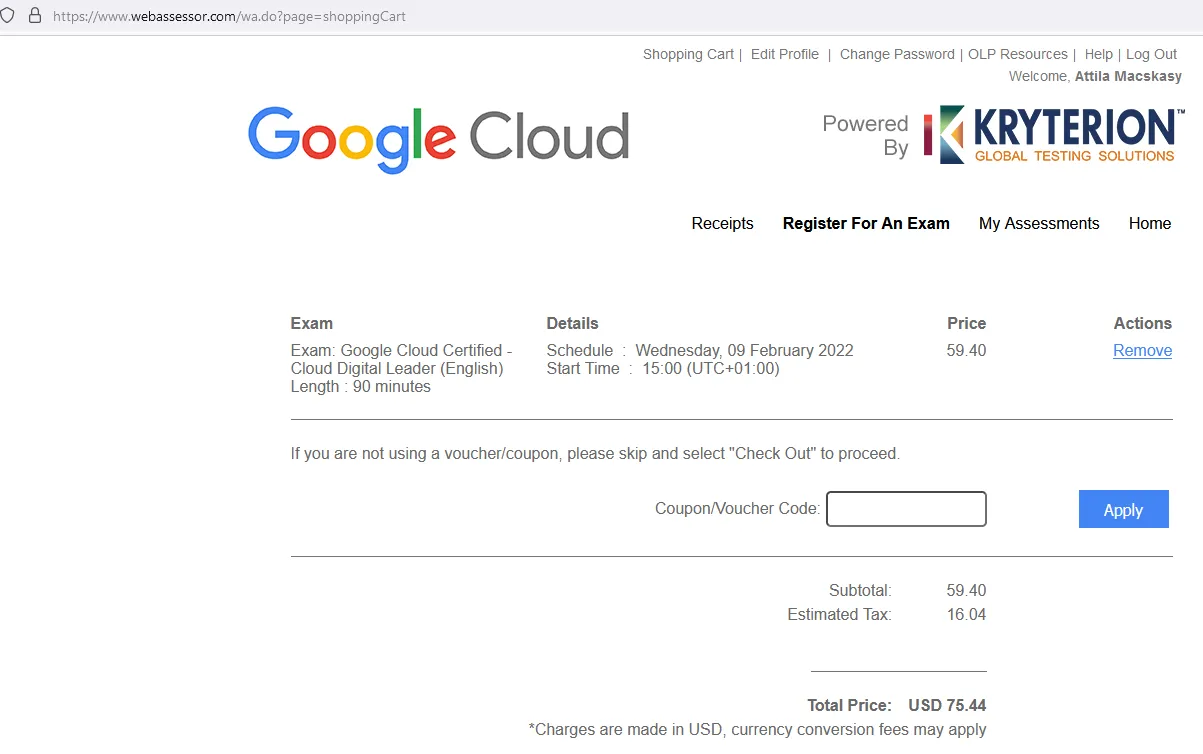This screenshot has width=1203, height=754.
Task: Click the Apply button
Action: pyautogui.click(x=1123, y=509)
